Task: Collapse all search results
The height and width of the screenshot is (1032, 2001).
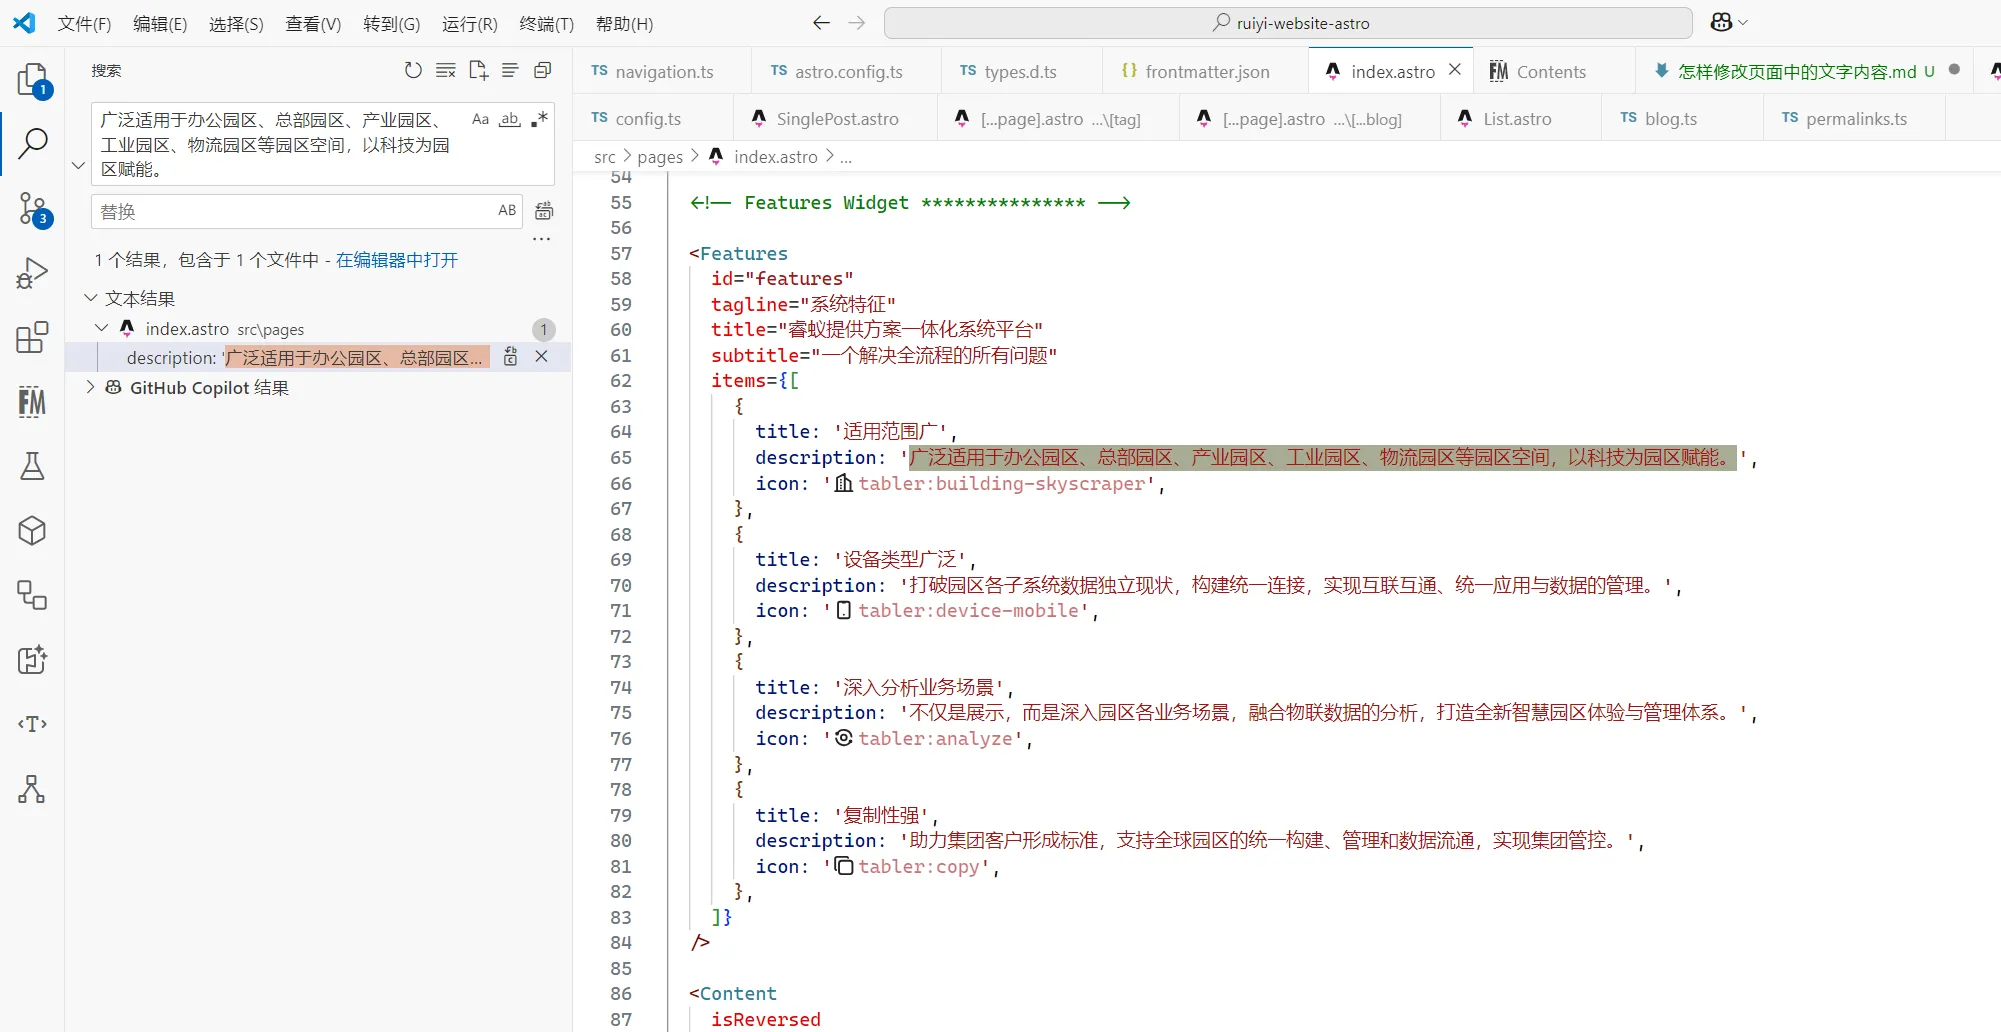Action: pyautogui.click(x=543, y=70)
